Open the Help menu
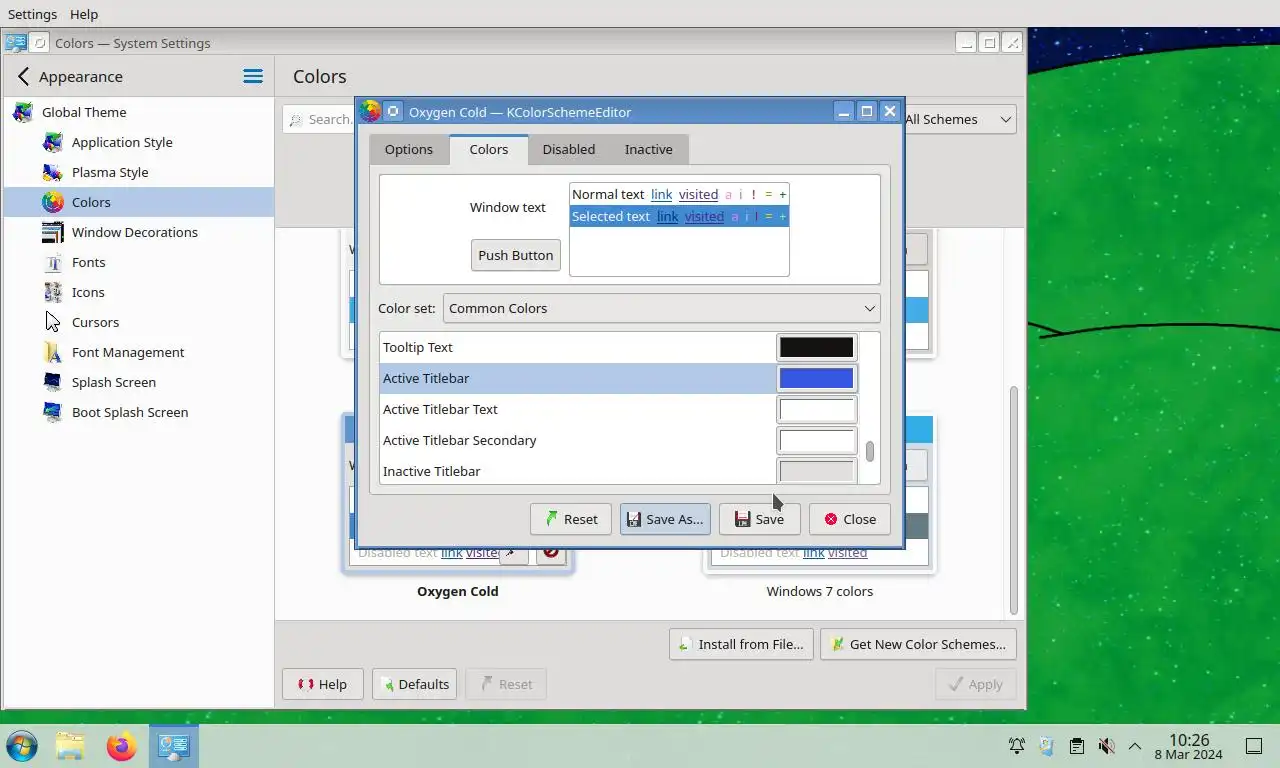The width and height of the screenshot is (1280, 768). click(84, 14)
